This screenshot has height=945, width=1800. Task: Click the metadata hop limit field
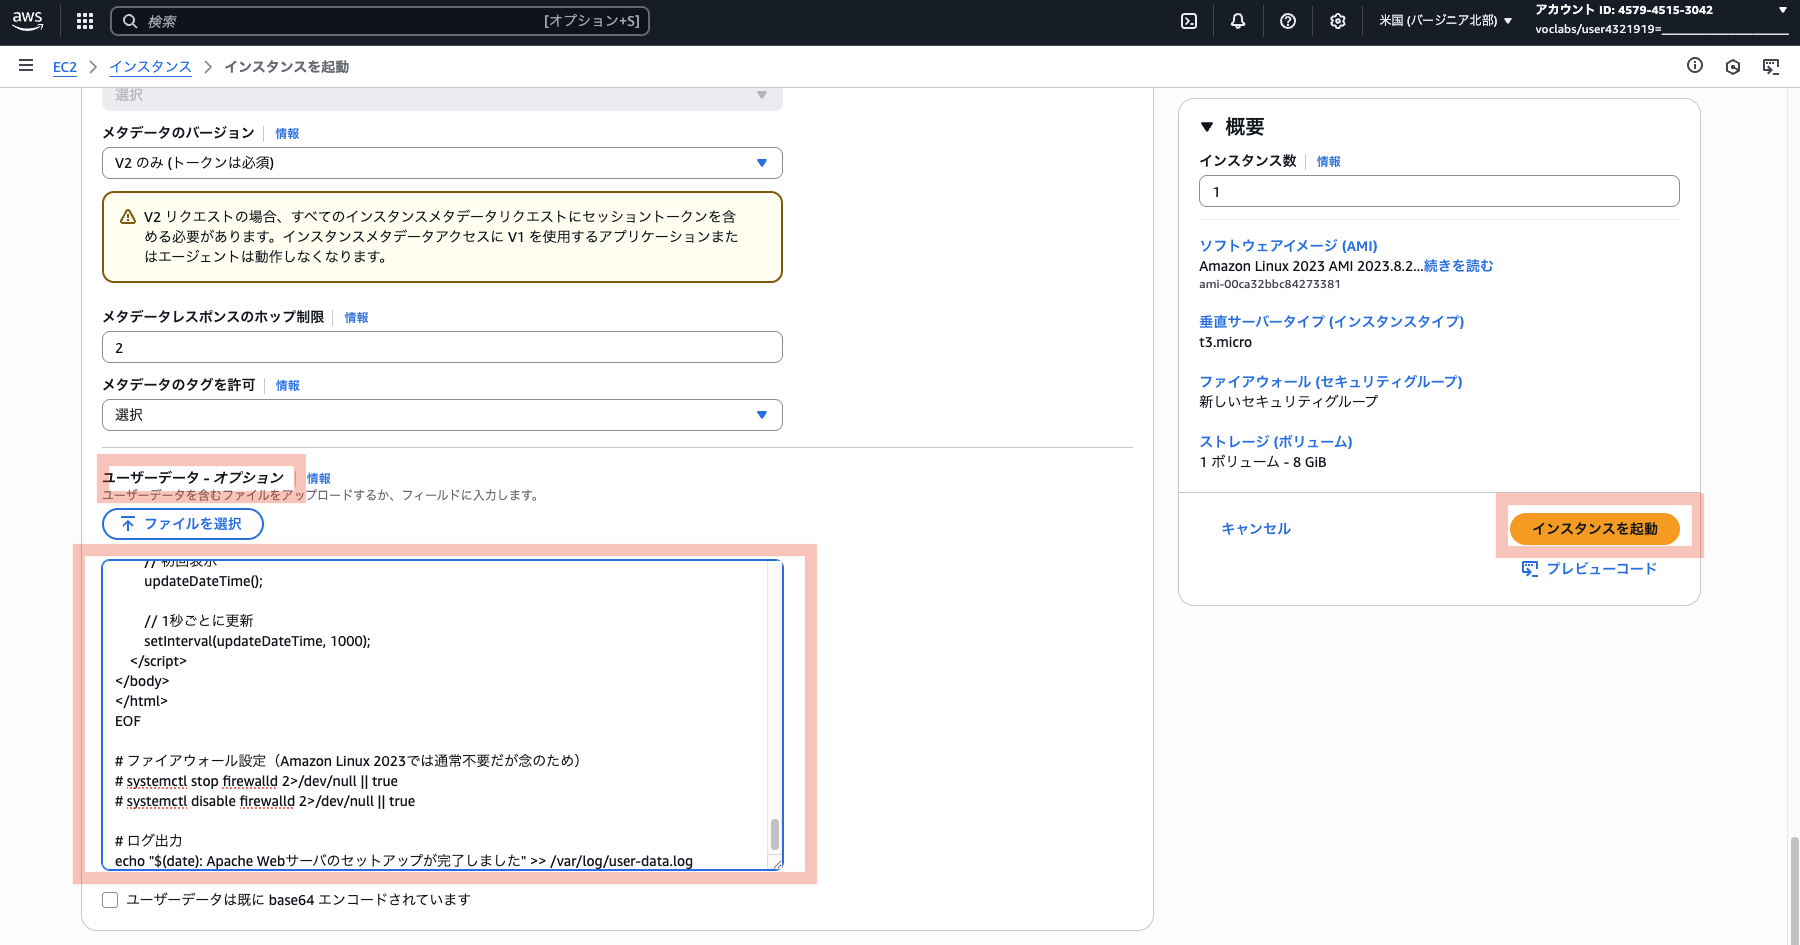coord(442,348)
